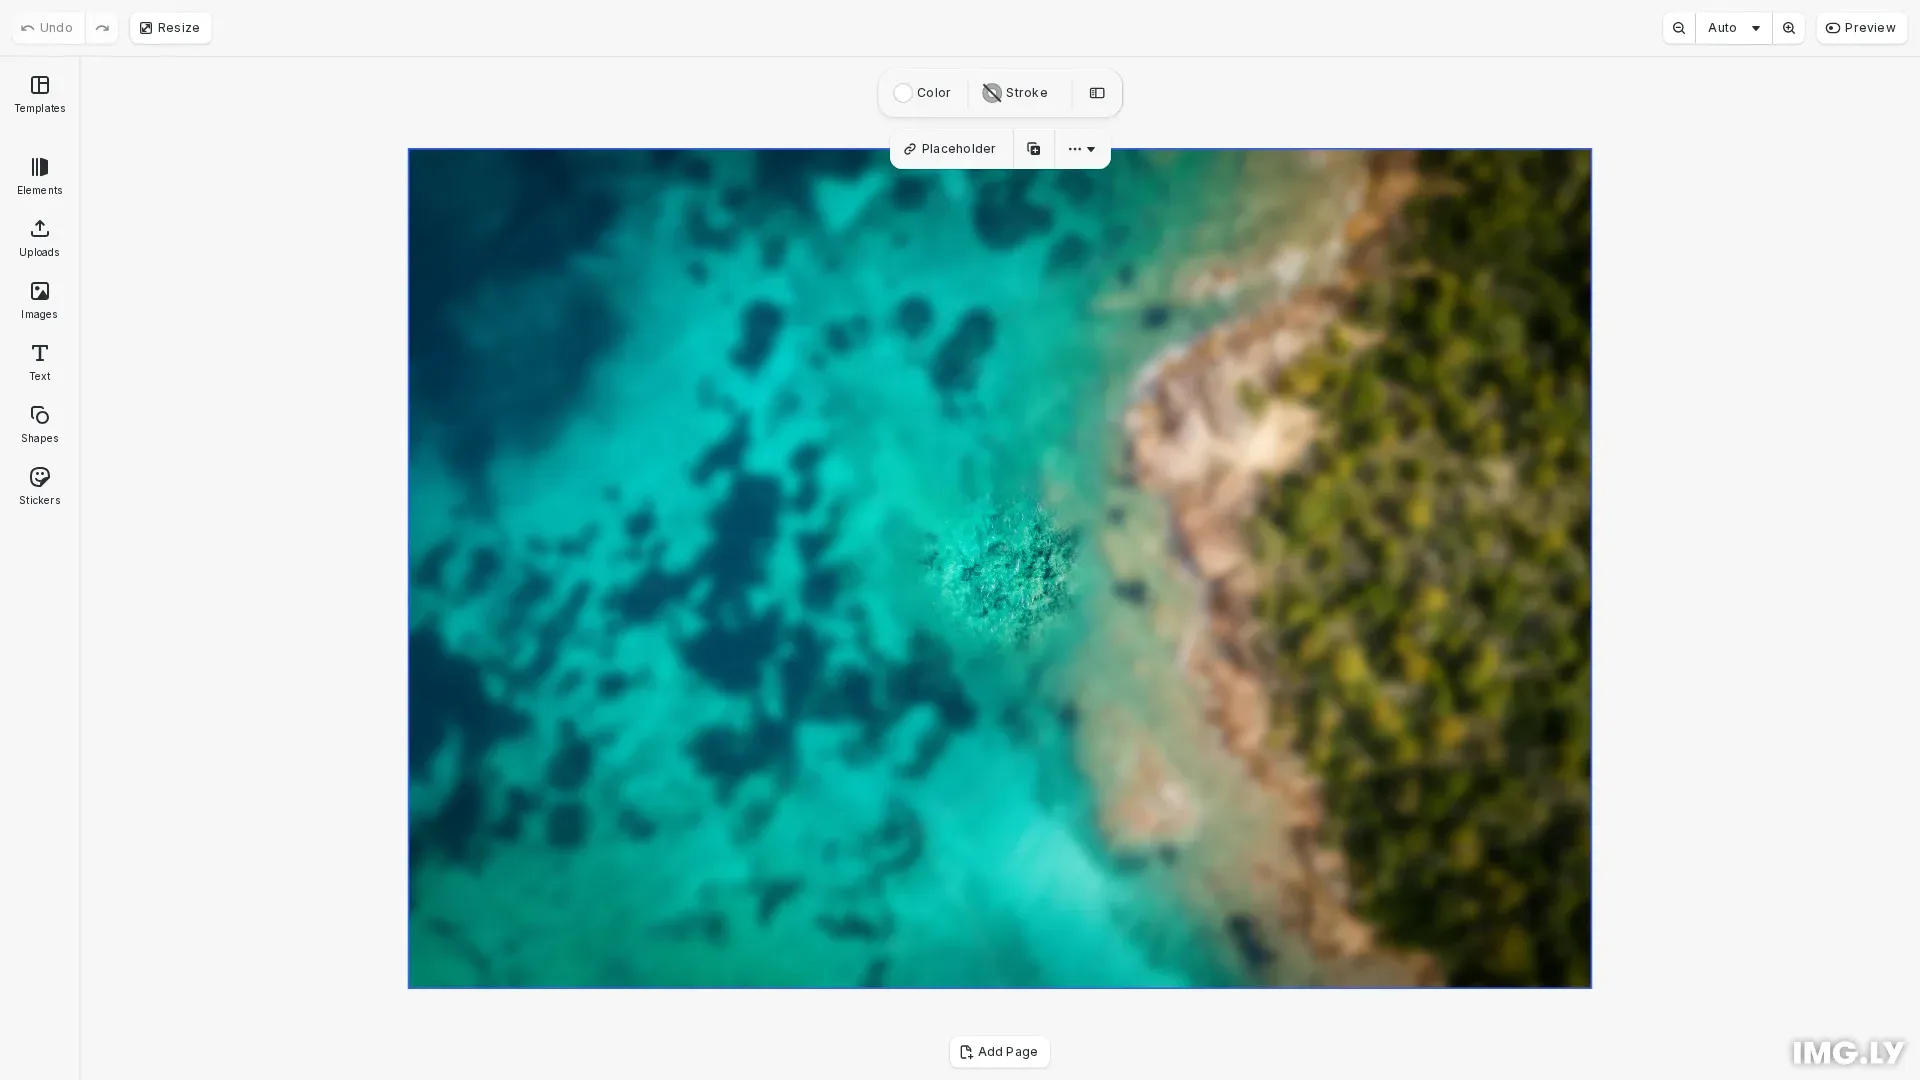Toggle Placeholder for selected element
The image size is (1920, 1080).
pos(950,149)
